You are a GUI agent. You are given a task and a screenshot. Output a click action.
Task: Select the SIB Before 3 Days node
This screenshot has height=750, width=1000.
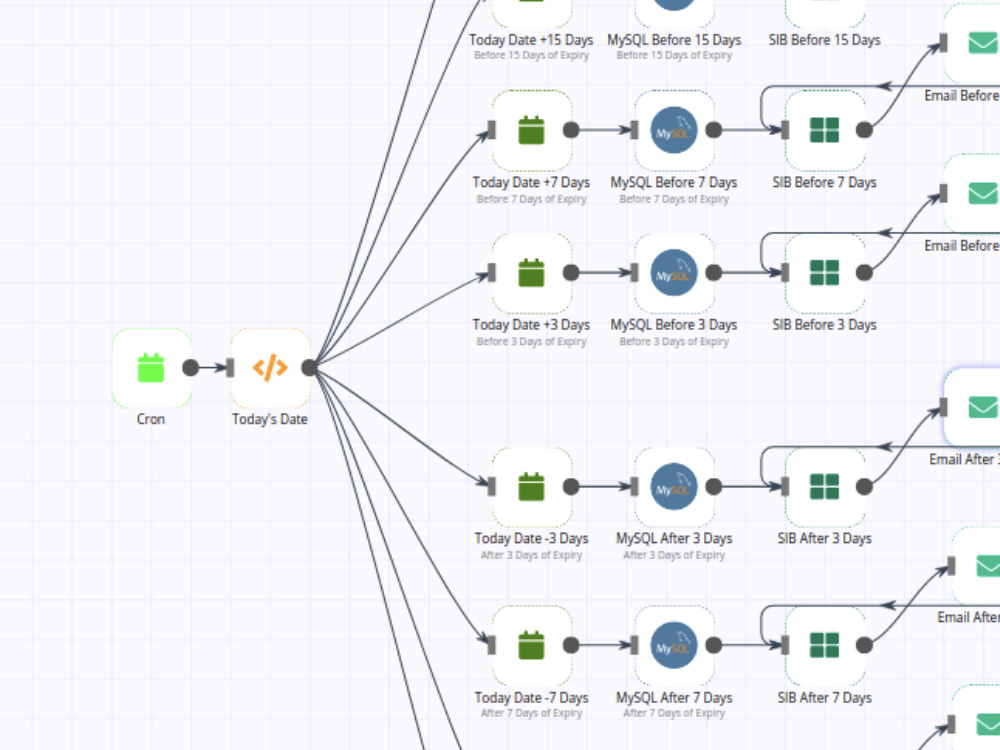click(x=825, y=273)
